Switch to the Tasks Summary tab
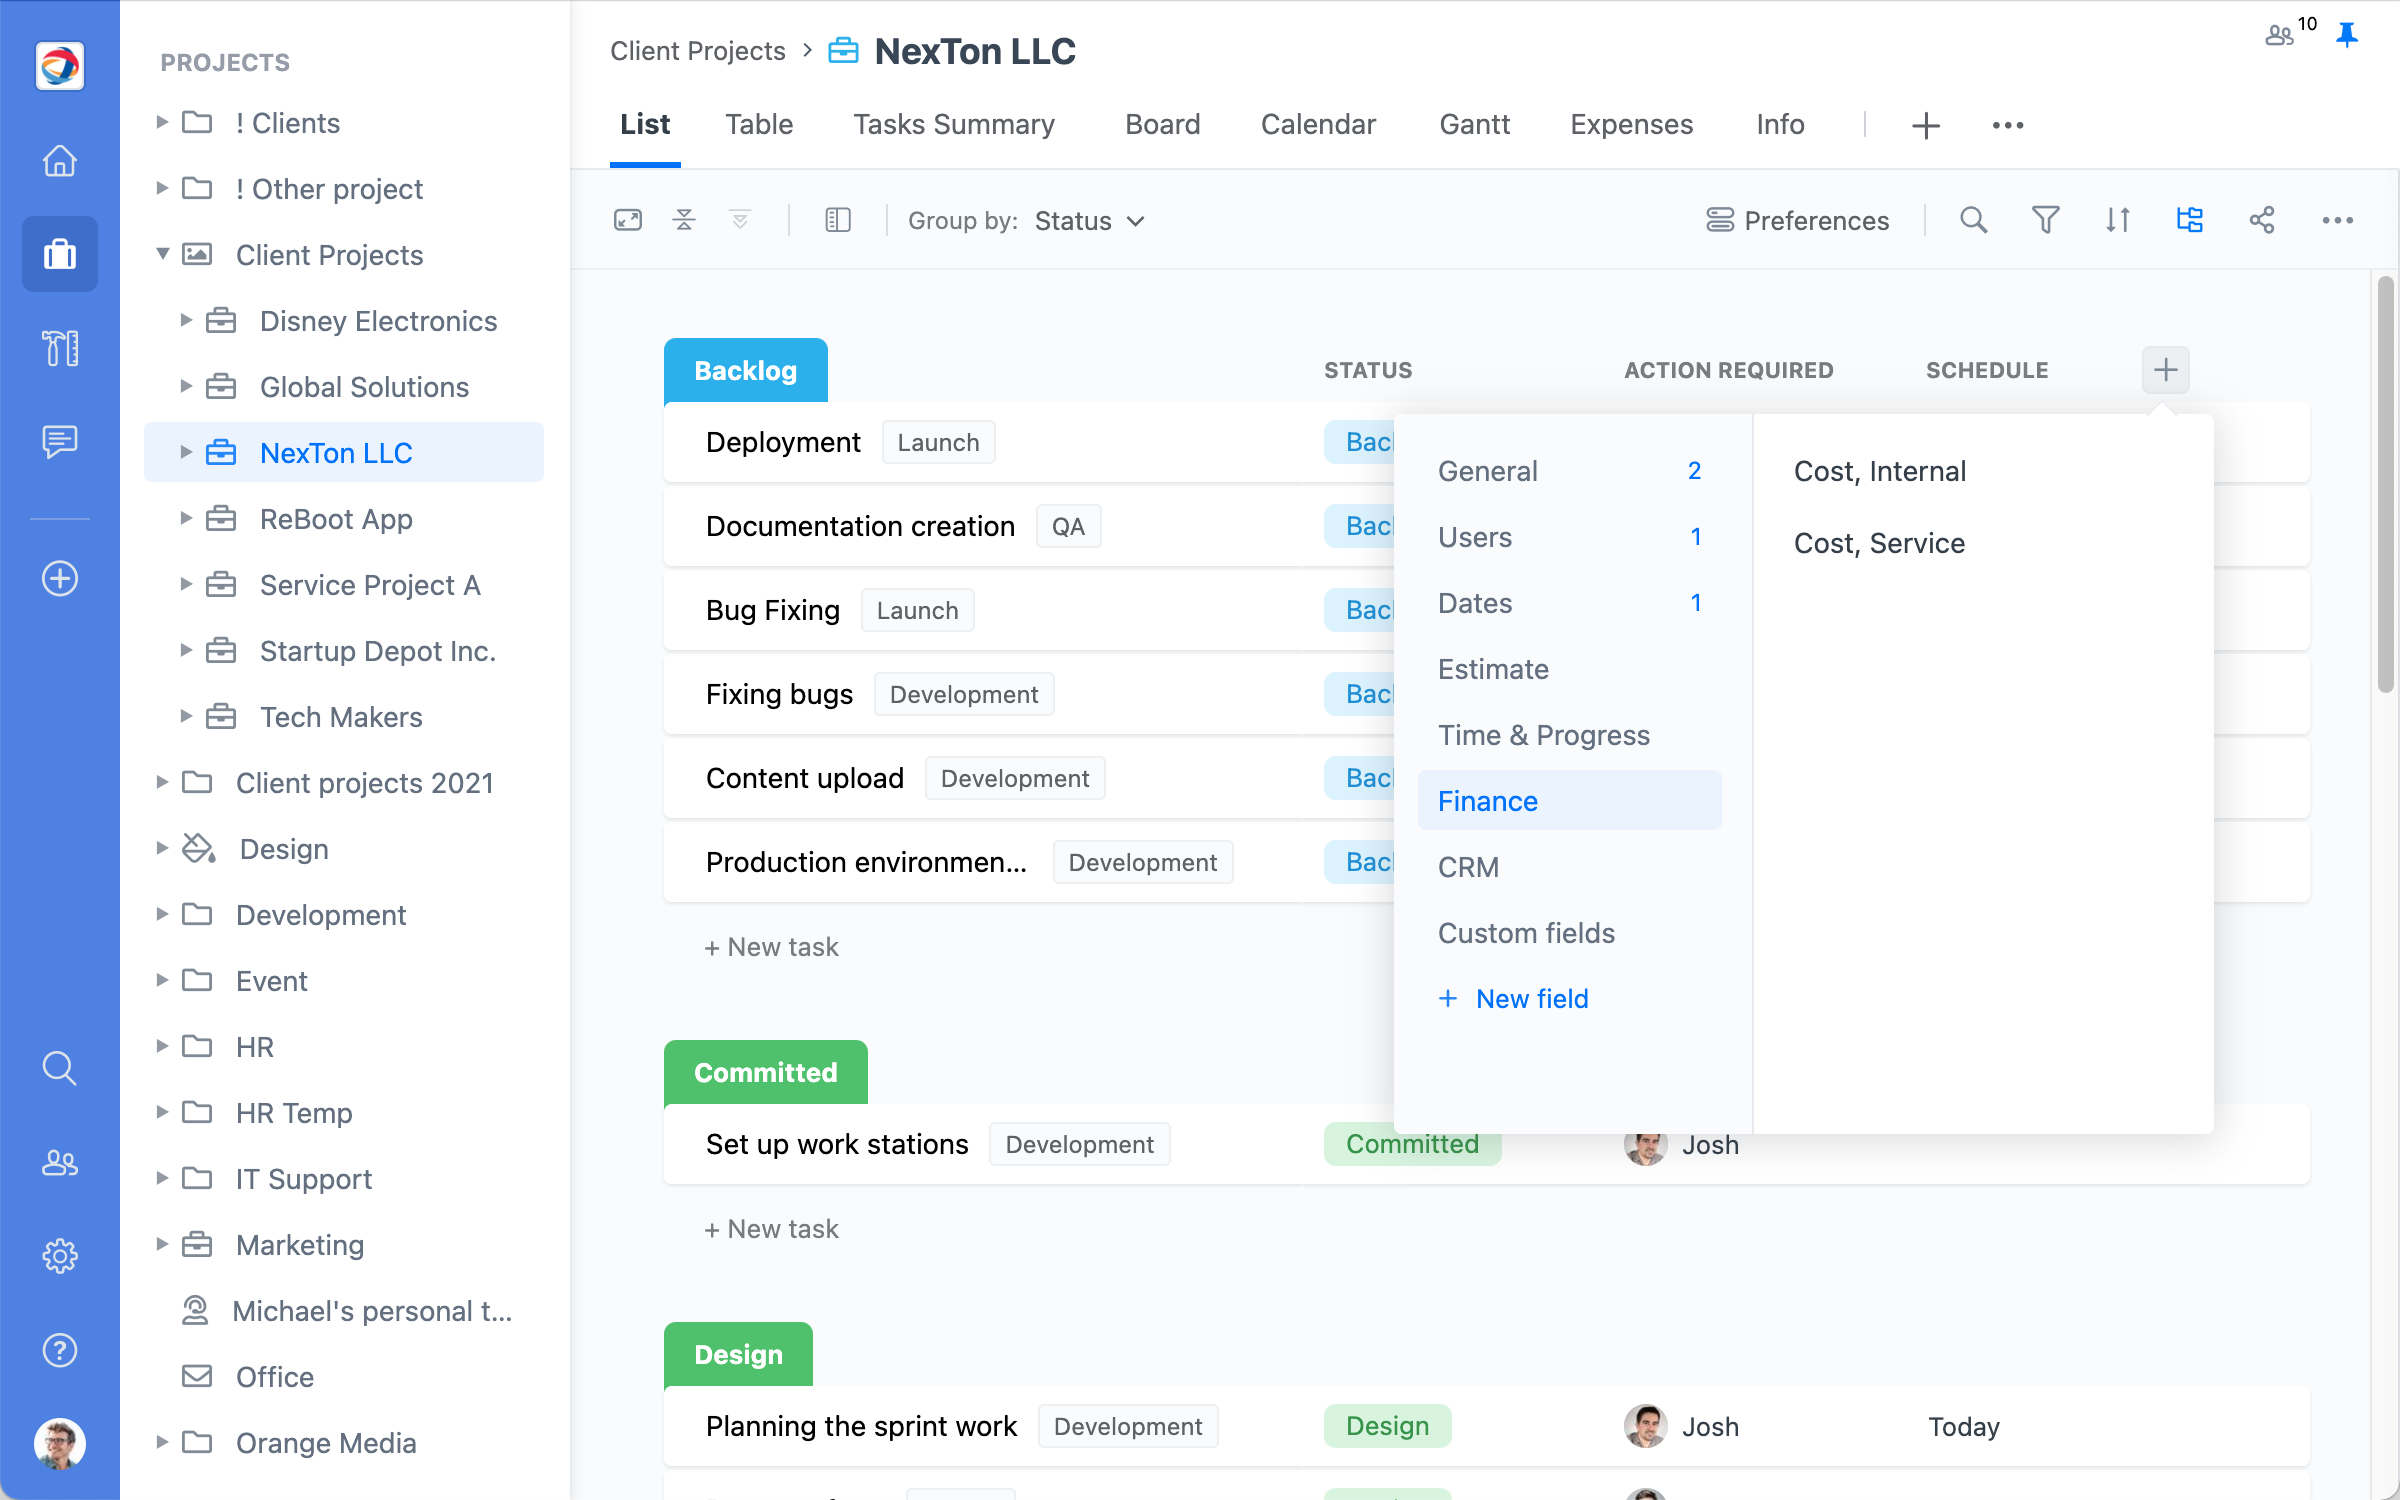The image size is (2400, 1500). pyautogui.click(x=954, y=125)
